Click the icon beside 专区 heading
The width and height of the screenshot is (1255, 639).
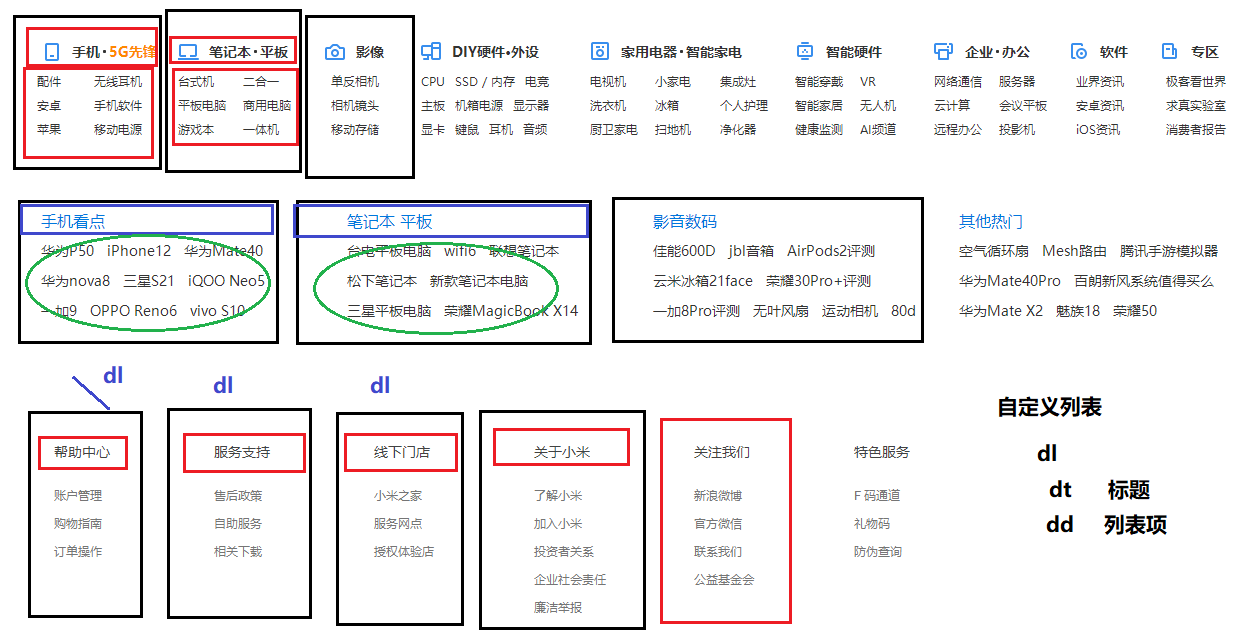coord(1170,52)
